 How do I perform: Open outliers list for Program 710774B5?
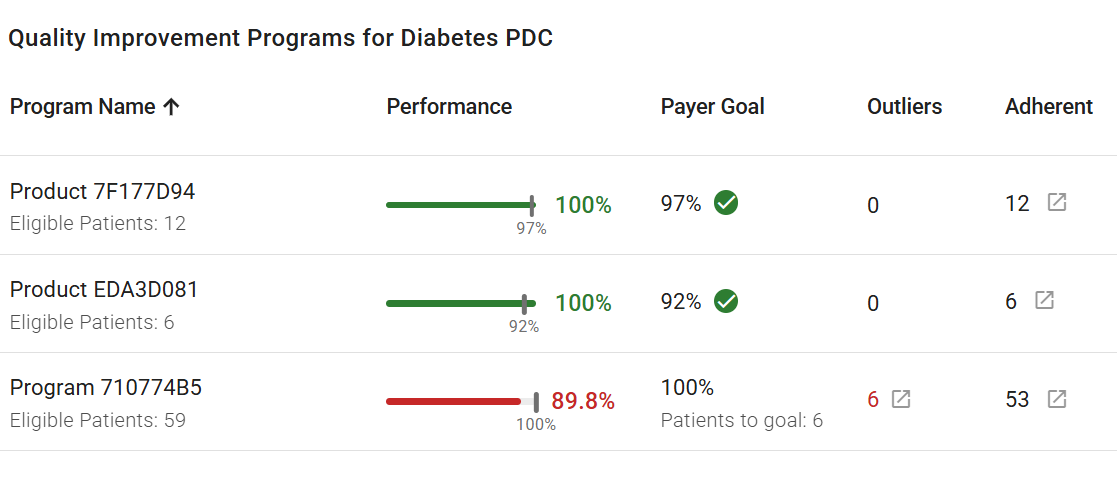(x=901, y=398)
